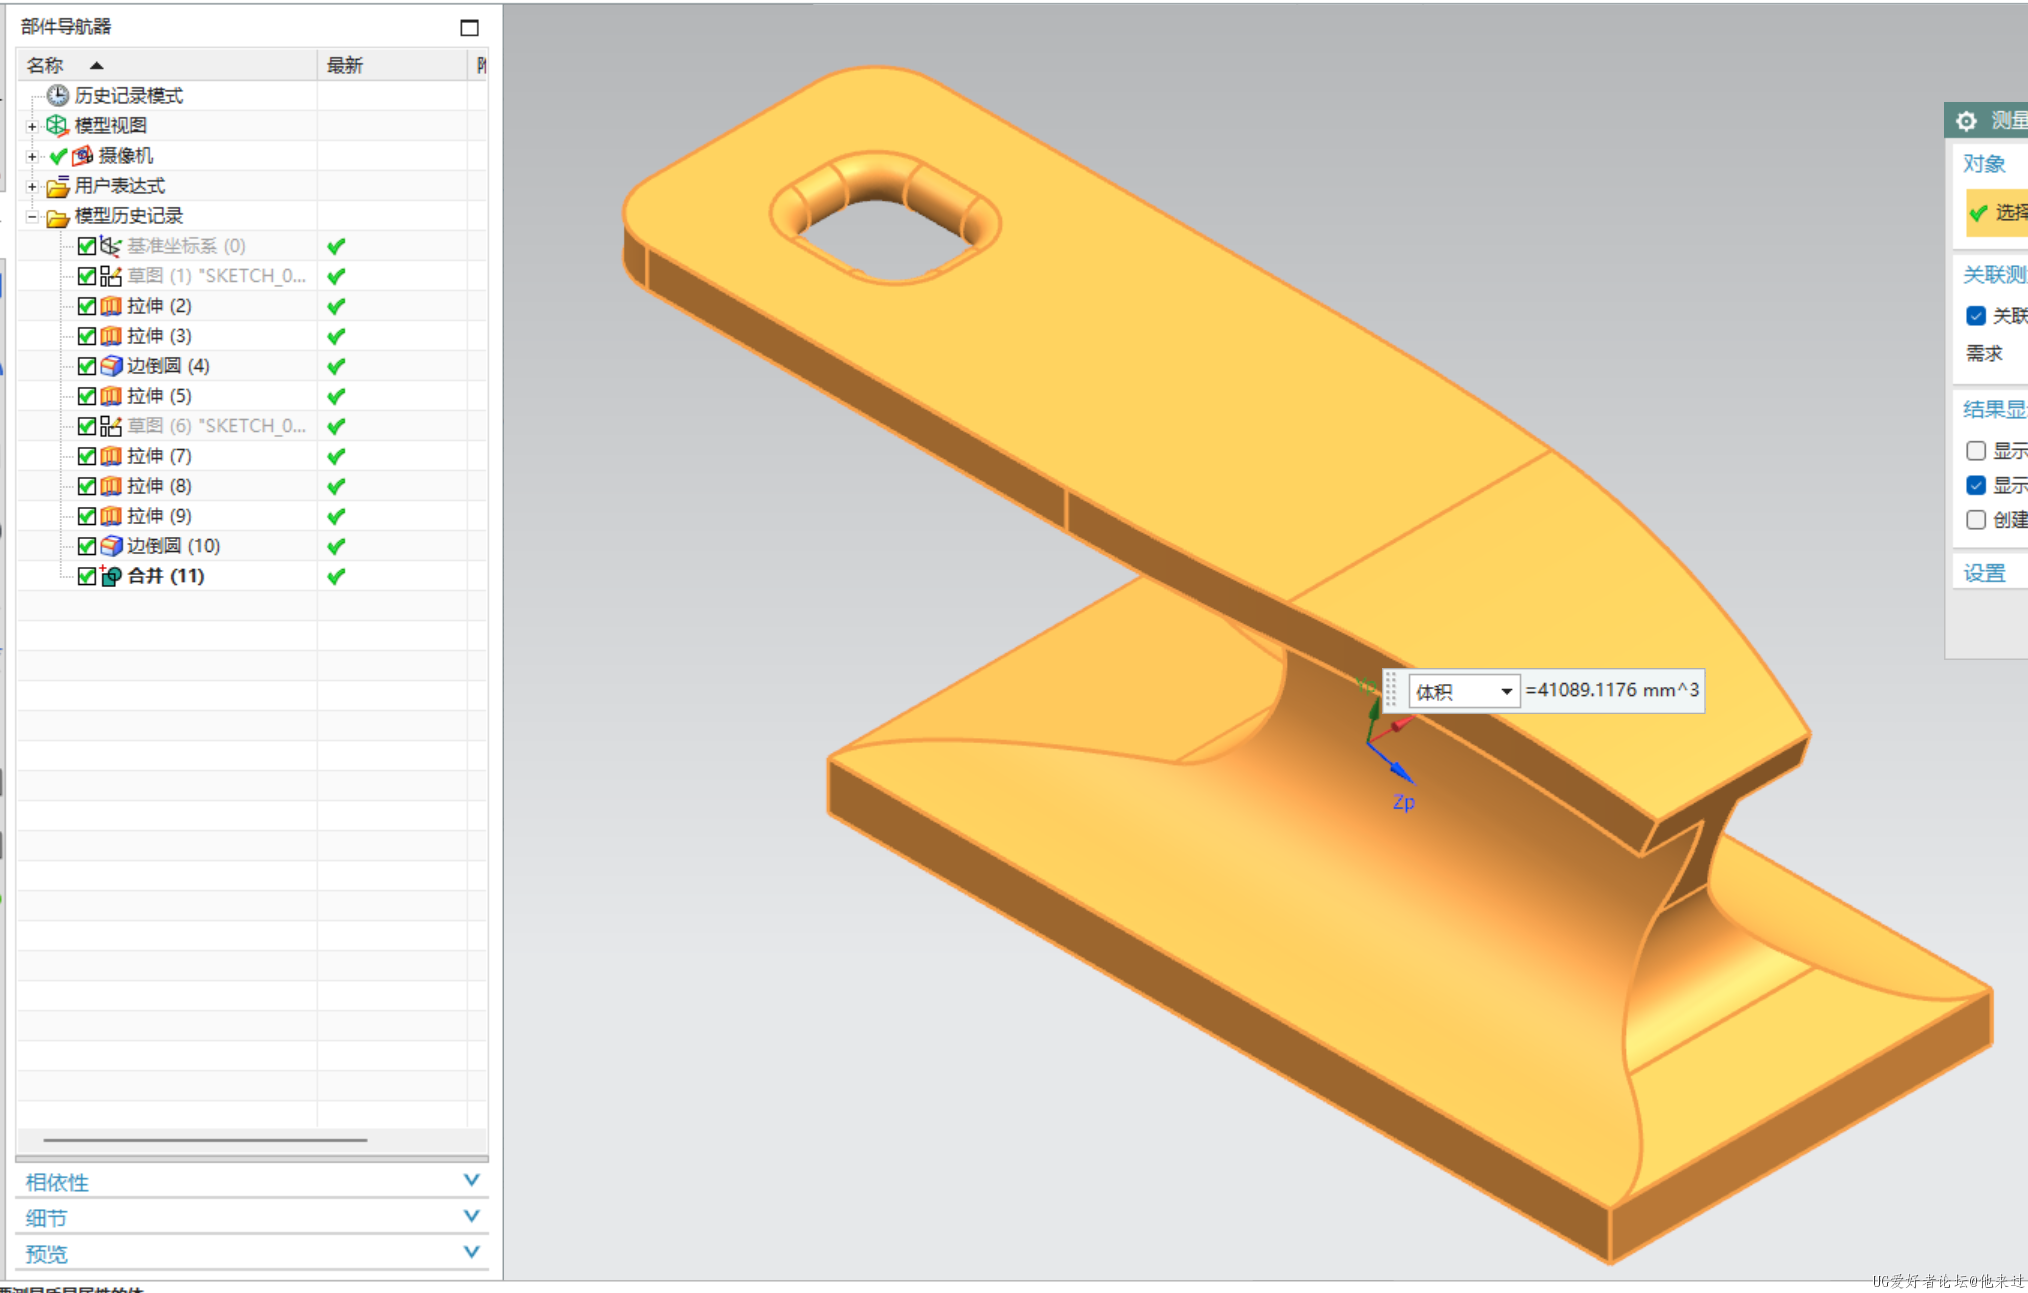Viewport: 2028px width, 1293px height.
Task: Click the Camera (摄像机) icon
Action: [x=83, y=155]
